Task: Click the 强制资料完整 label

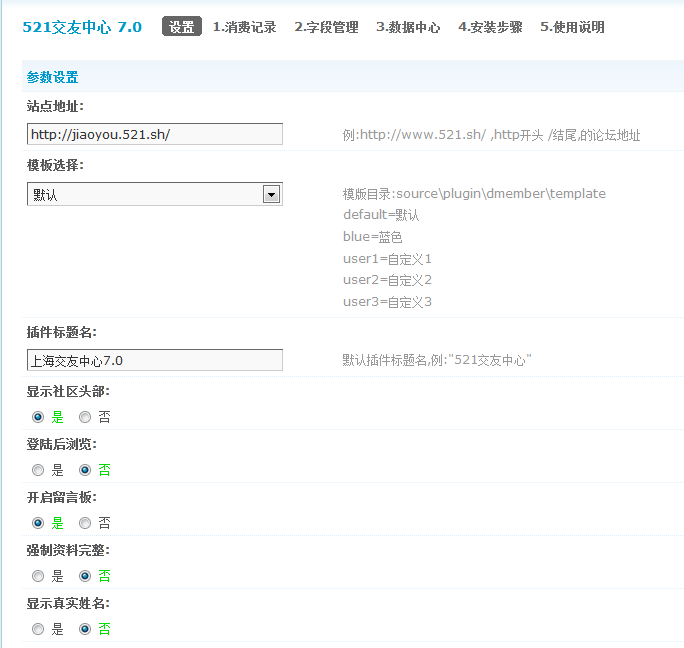Action: pyautogui.click(x=68, y=550)
